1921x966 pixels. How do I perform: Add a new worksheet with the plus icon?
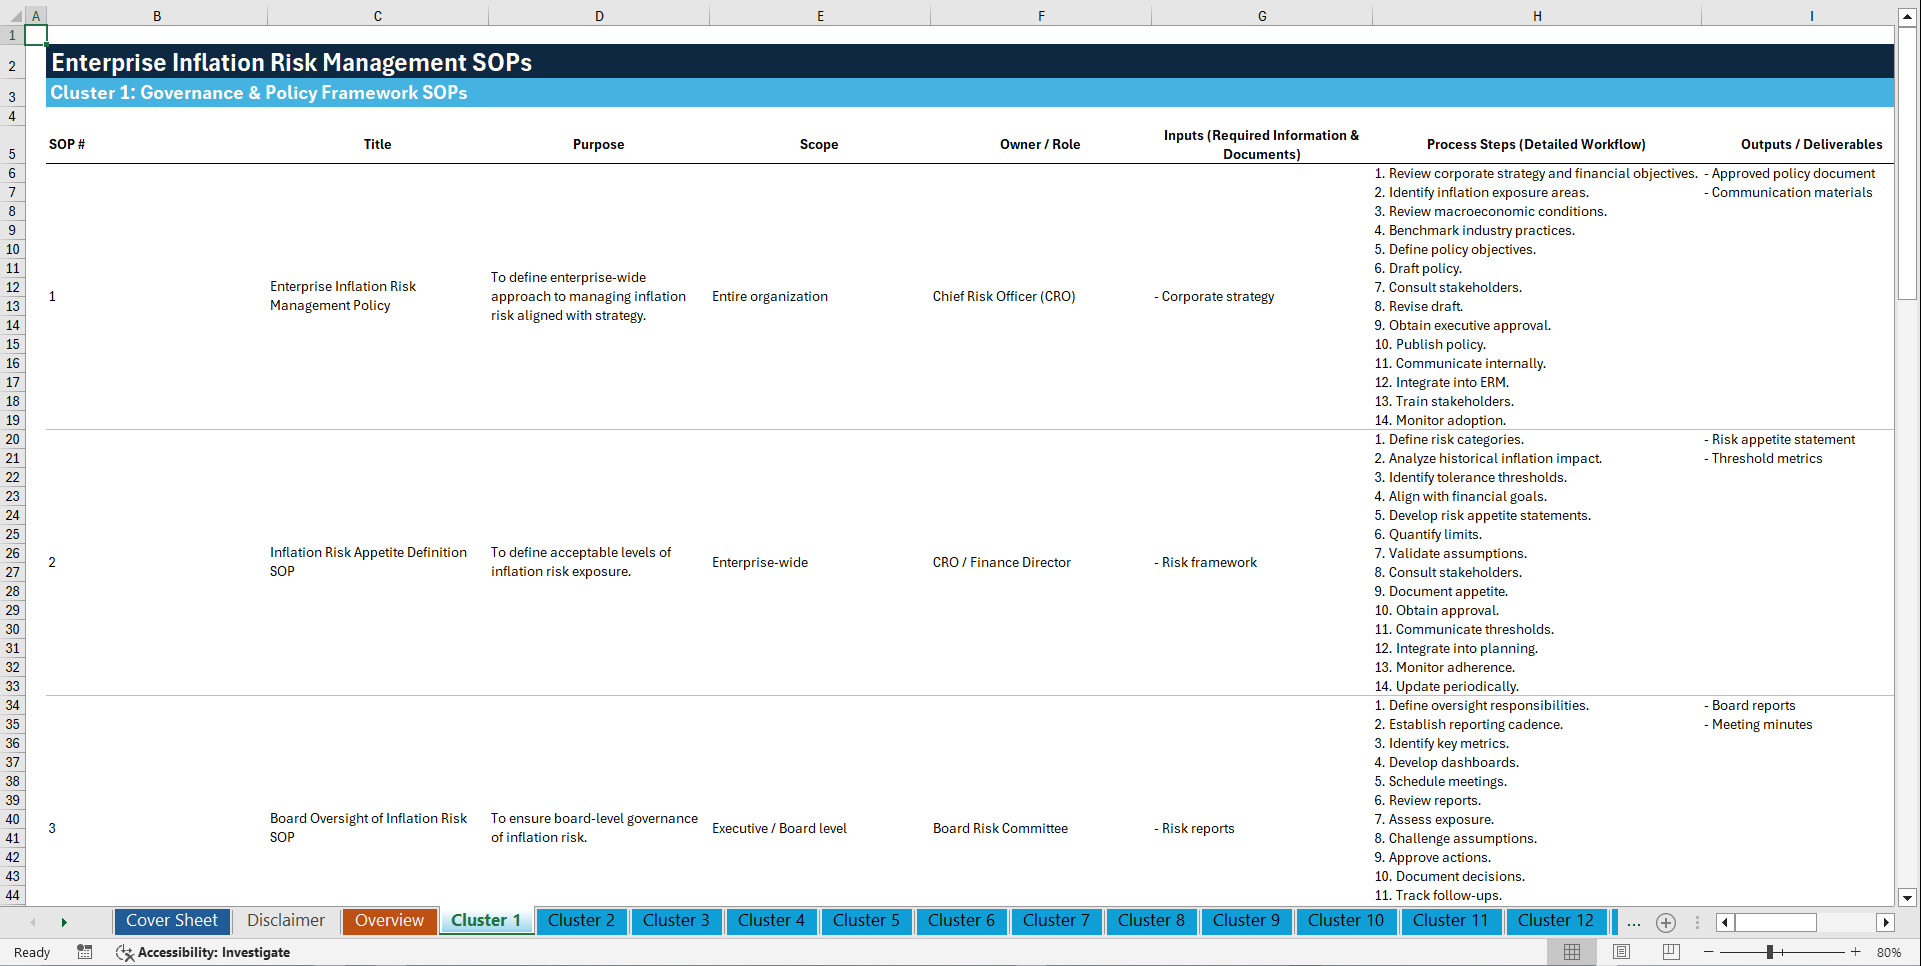tap(1666, 922)
